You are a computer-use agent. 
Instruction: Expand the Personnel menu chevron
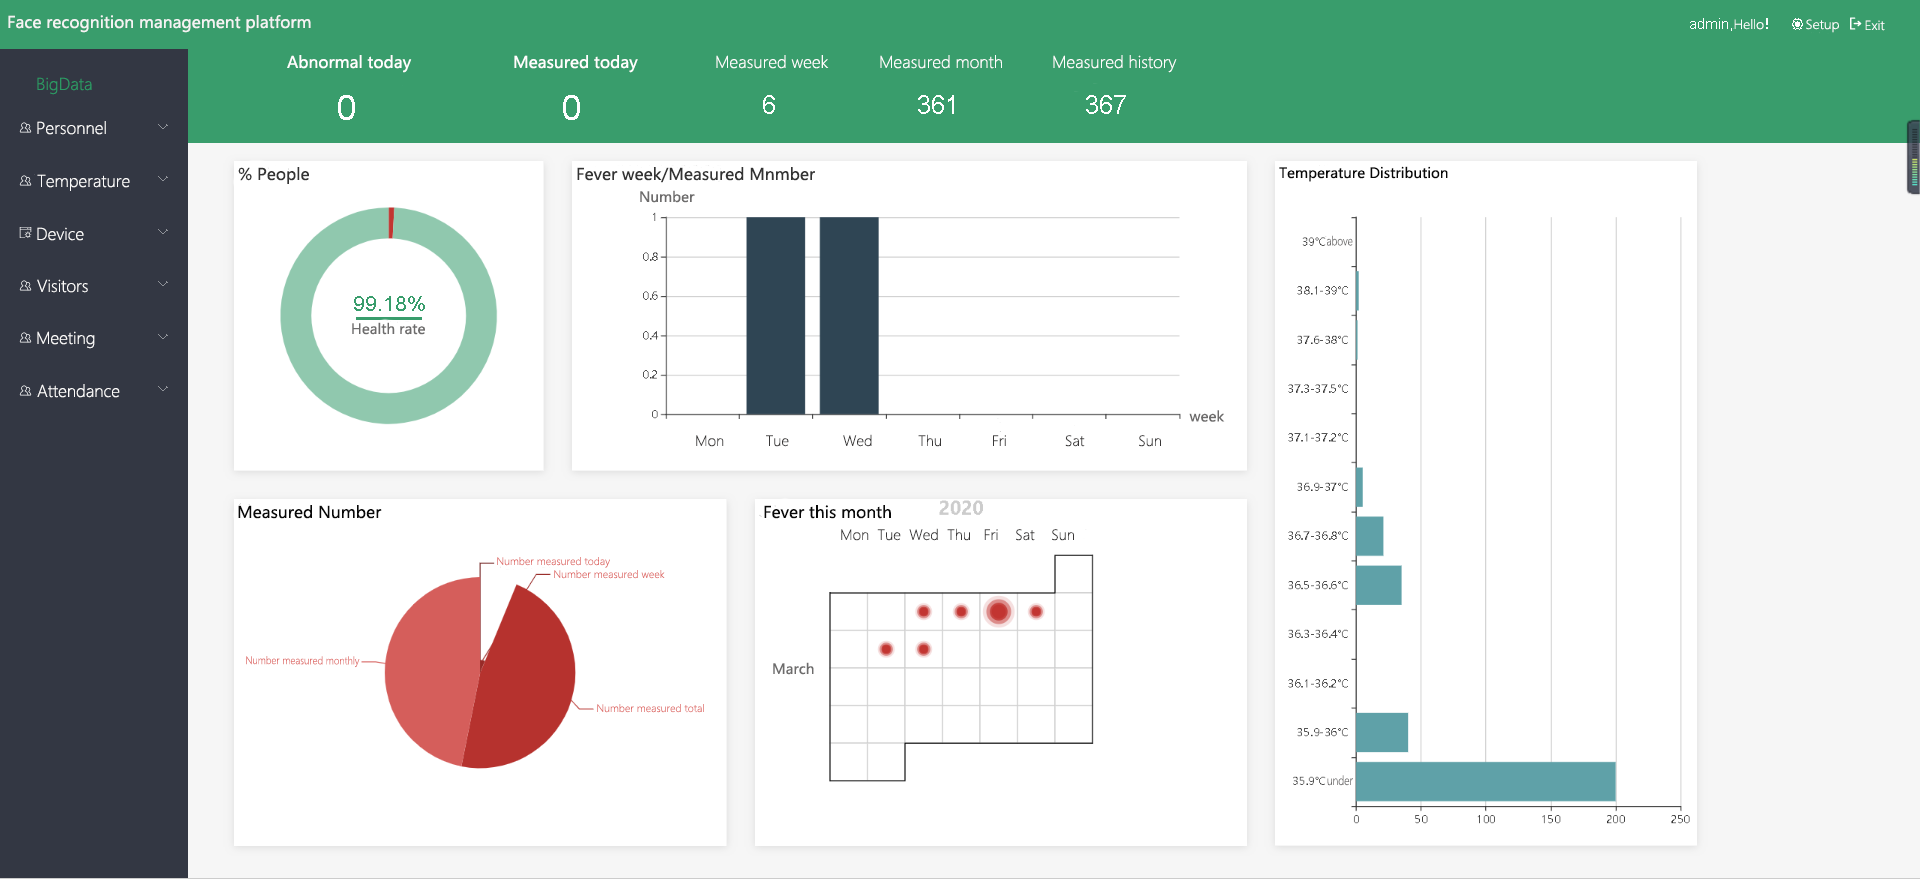[x=163, y=127]
